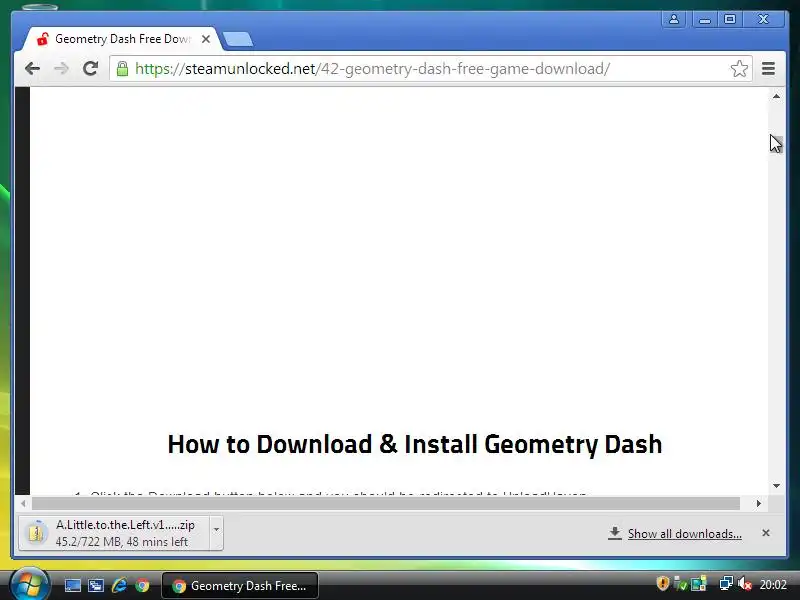
Task: Click the muted volume tray icon
Action: coord(745,583)
